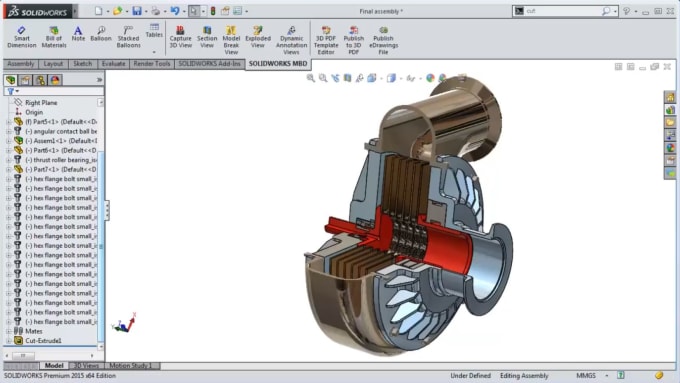This screenshot has width=680, height=383.
Task: Click the command search input field
Action: point(563,11)
